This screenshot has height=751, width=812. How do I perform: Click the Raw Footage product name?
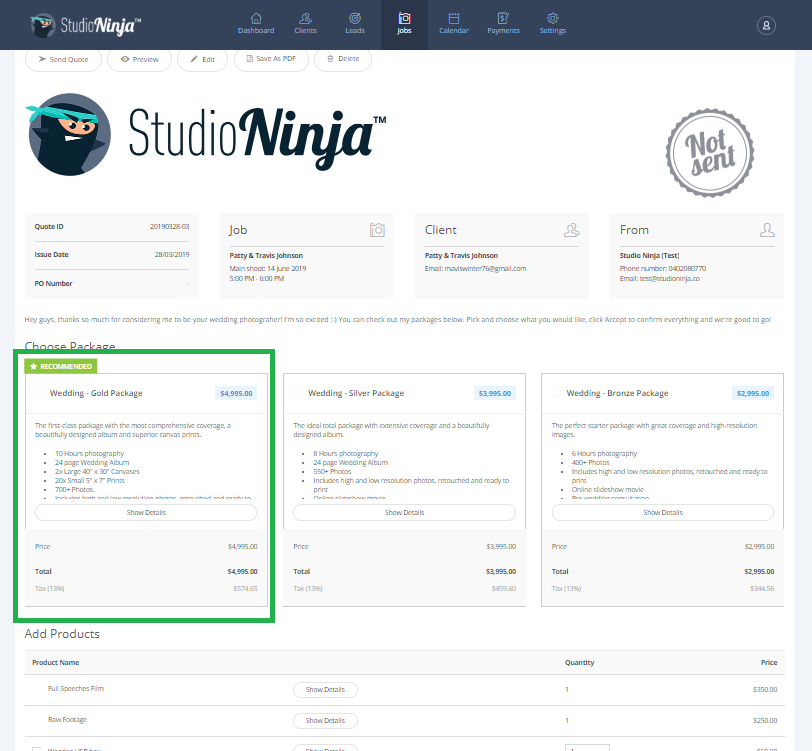[x=67, y=719]
